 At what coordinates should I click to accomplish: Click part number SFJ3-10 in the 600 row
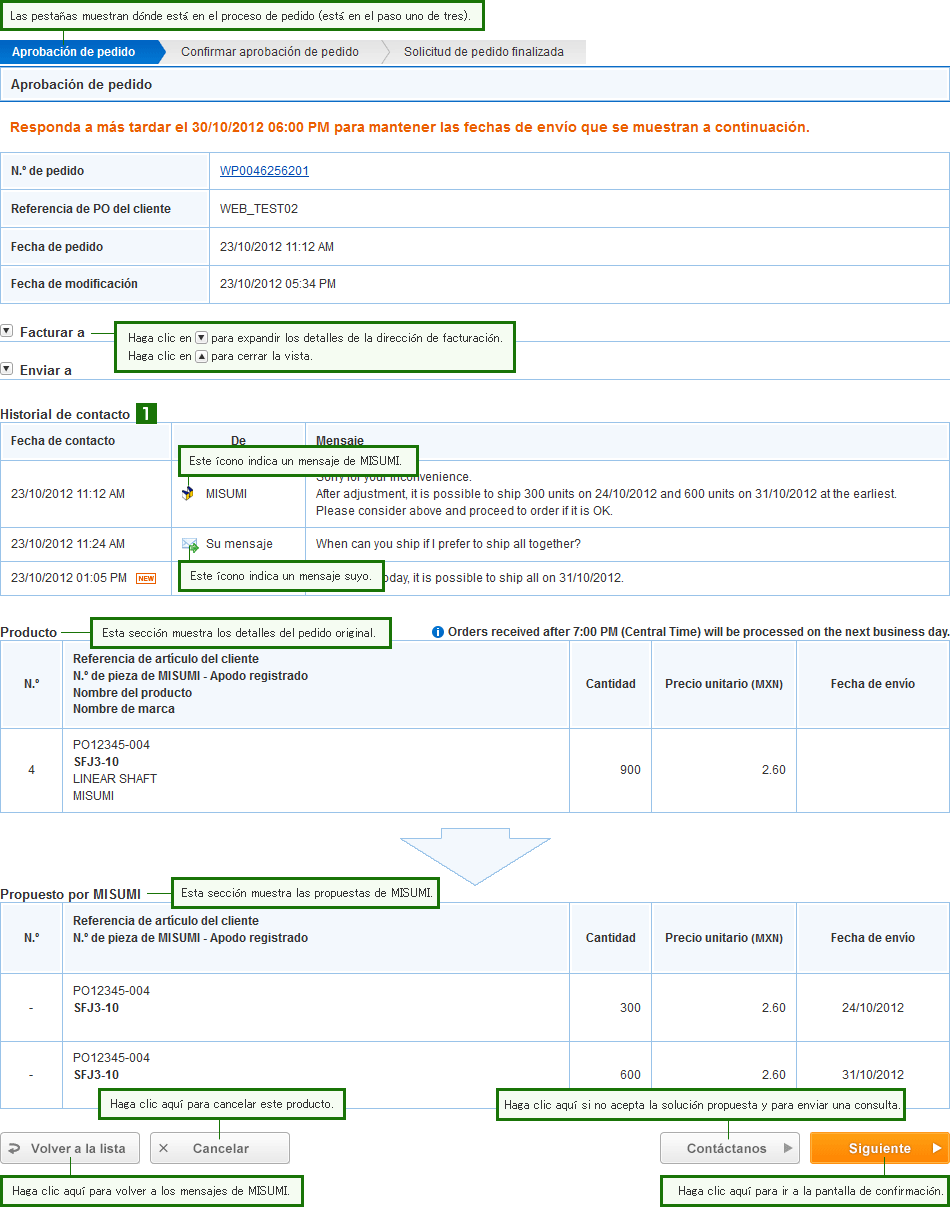pyautogui.click(x=96, y=1075)
